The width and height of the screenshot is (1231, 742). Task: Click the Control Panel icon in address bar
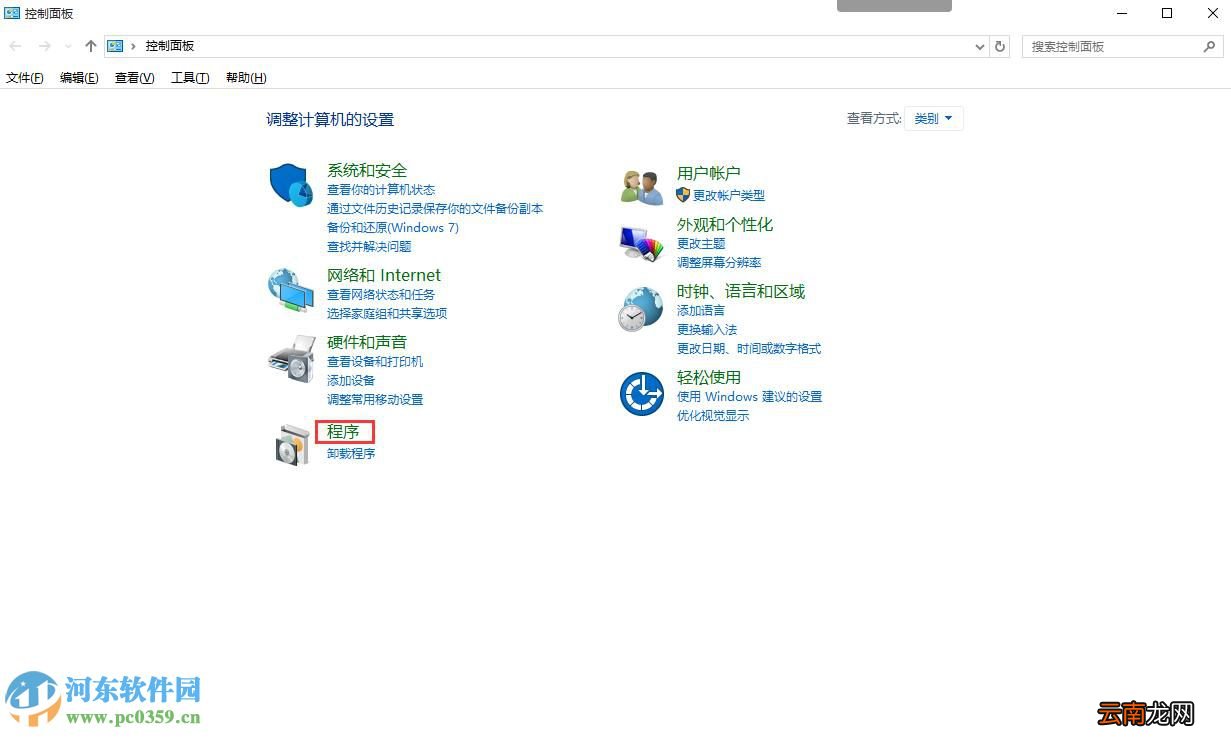click(116, 46)
